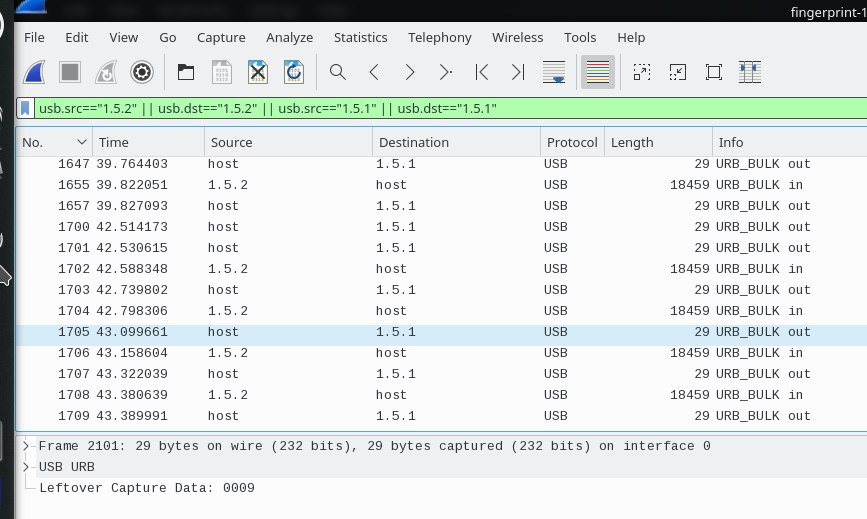
Task: Expand the Frame 2101 details tree
Action: point(25,445)
